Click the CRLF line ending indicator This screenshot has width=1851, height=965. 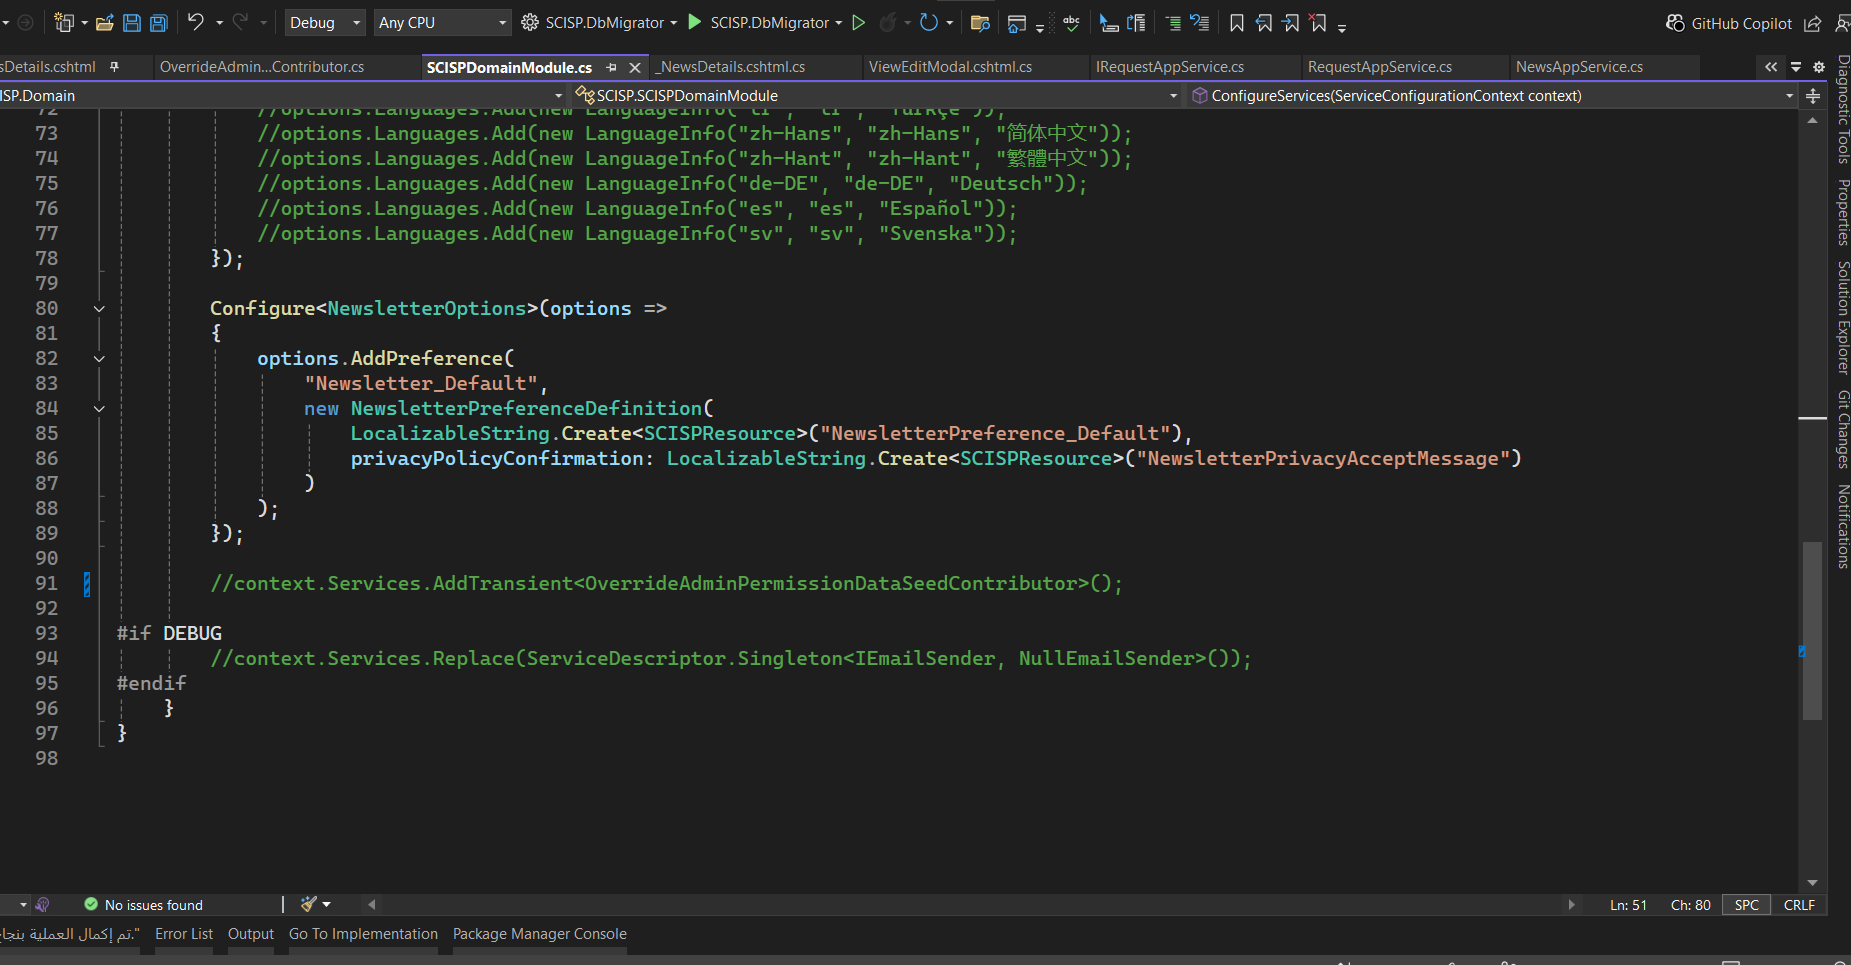[x=1798, y=905]
